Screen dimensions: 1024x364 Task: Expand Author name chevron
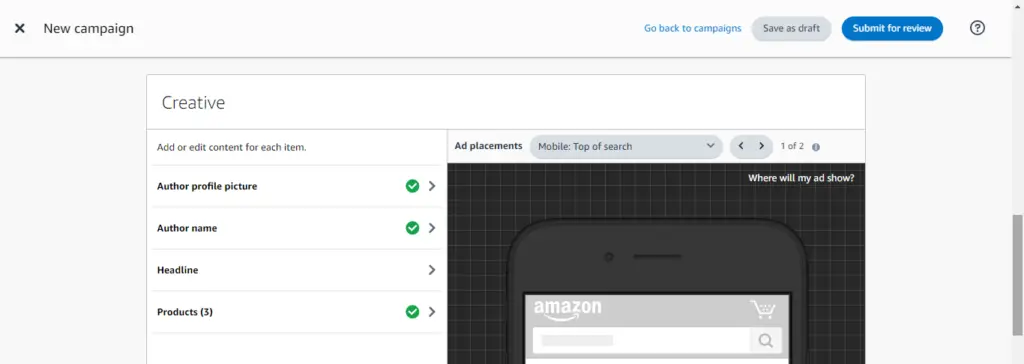click(x=432, y=228)
